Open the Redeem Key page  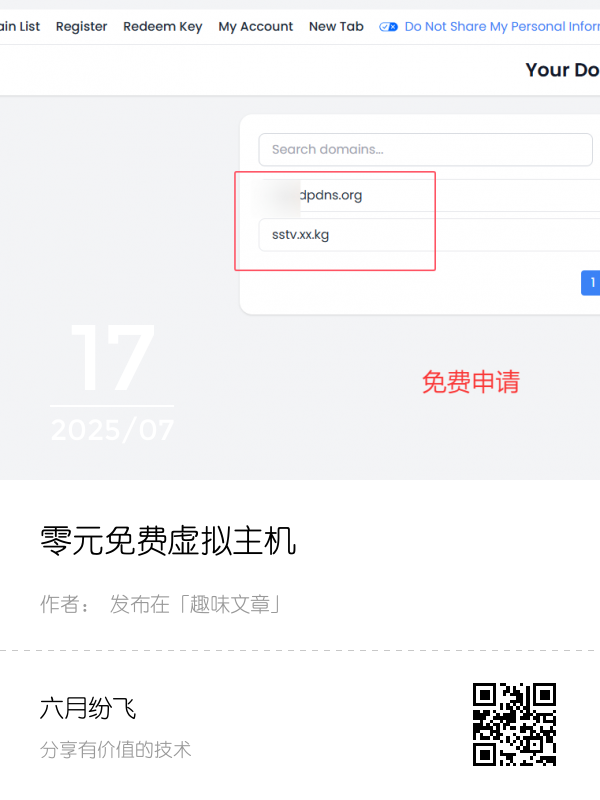click(163, 27)
